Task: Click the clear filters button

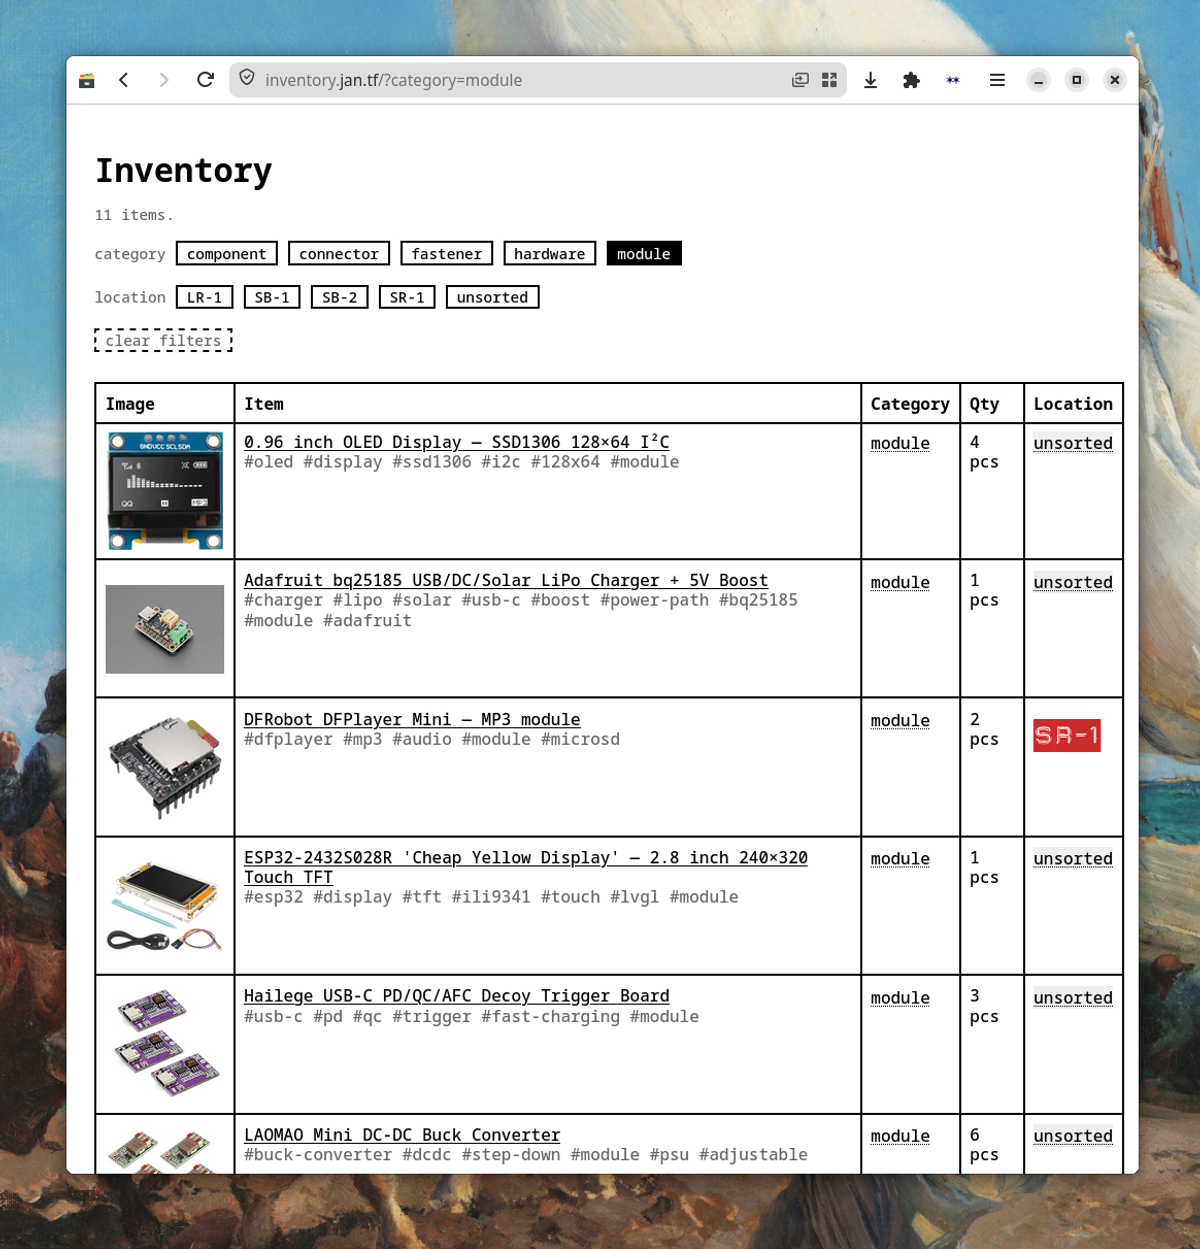Action: (163, 340)
